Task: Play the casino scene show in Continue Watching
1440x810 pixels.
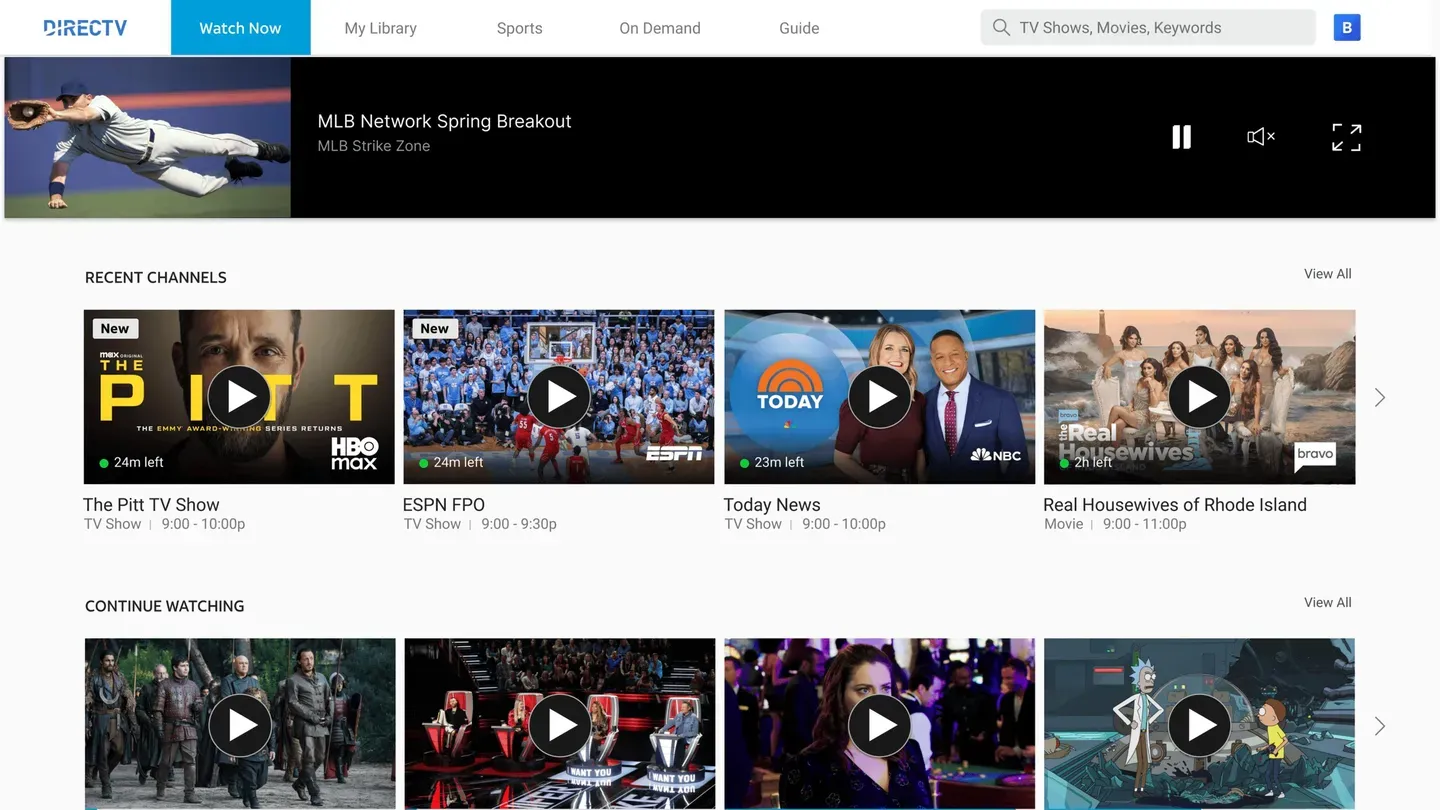Action: coord(880,725)
